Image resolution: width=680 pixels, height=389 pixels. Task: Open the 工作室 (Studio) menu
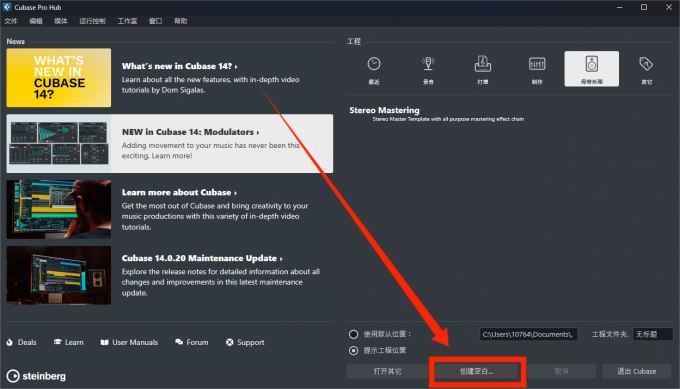pyautogui.click(x=127, y=21)
